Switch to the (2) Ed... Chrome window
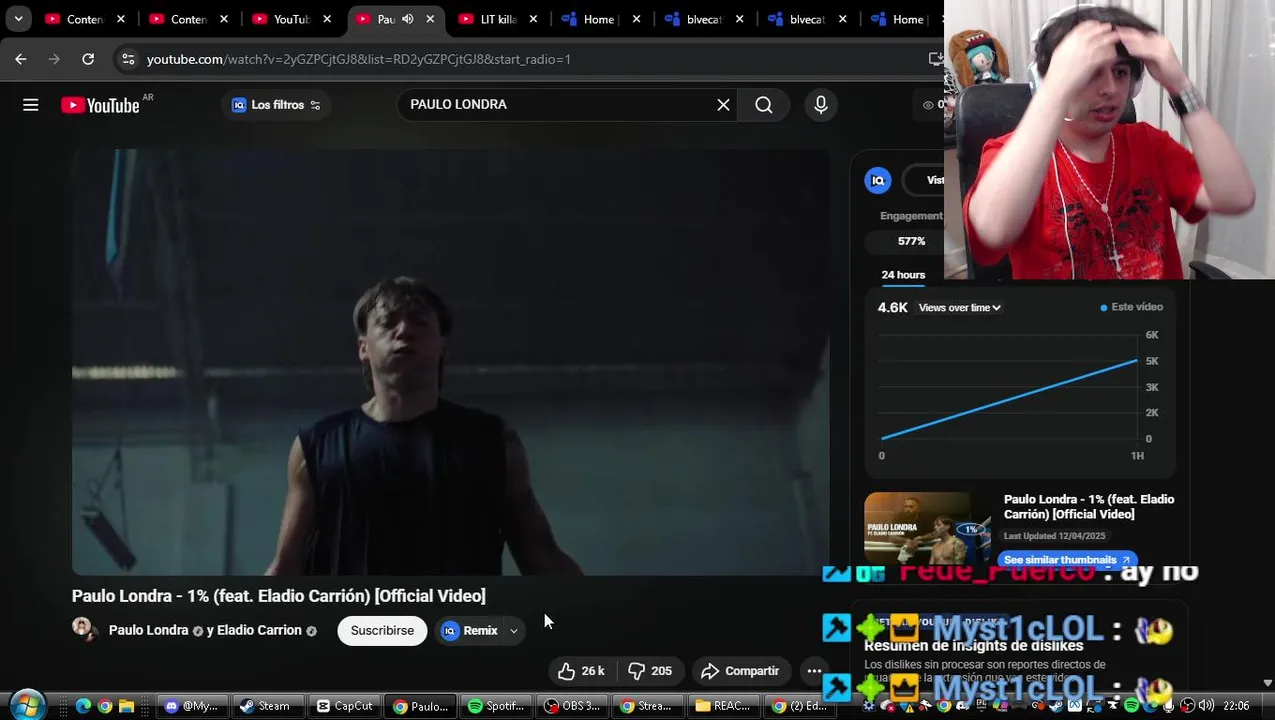This screenshot has width=1275, height=720. [799, 706]
